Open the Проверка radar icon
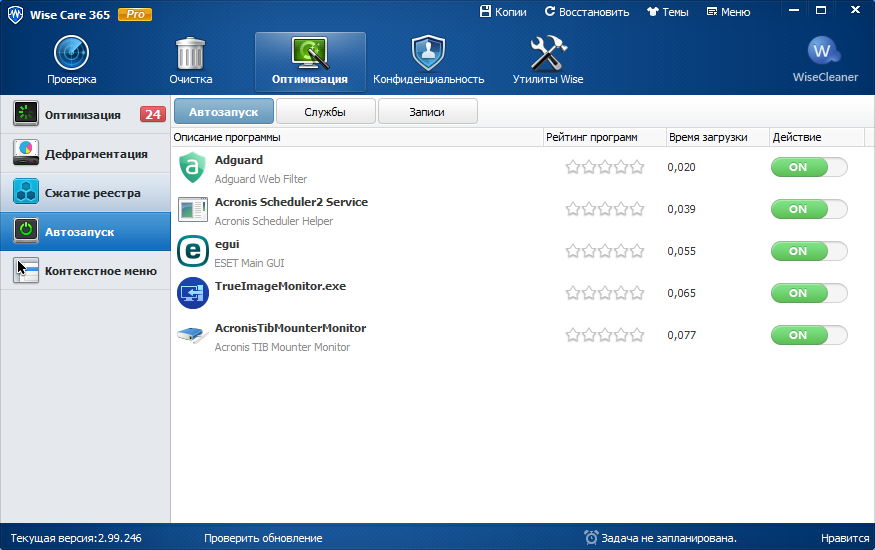Image resolution: width=875 pixels, height=550 pixels. pos(71,53)
